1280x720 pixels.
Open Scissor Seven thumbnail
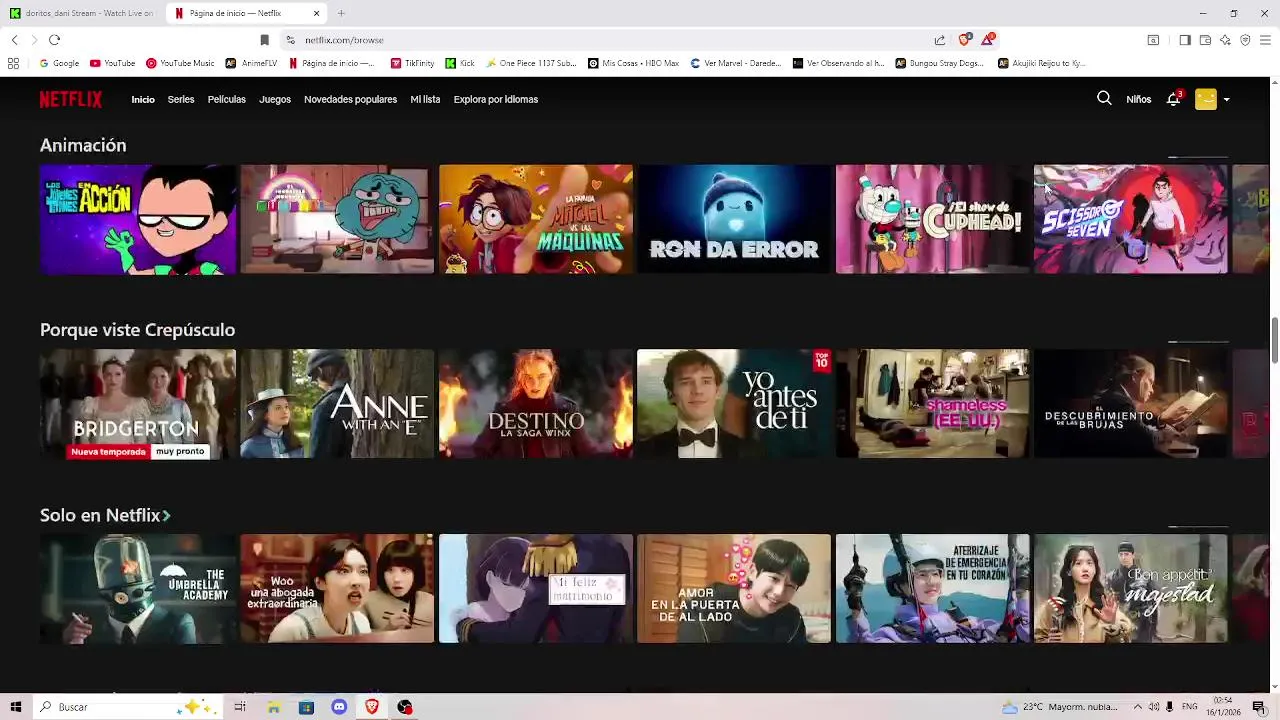point(1131,219)
